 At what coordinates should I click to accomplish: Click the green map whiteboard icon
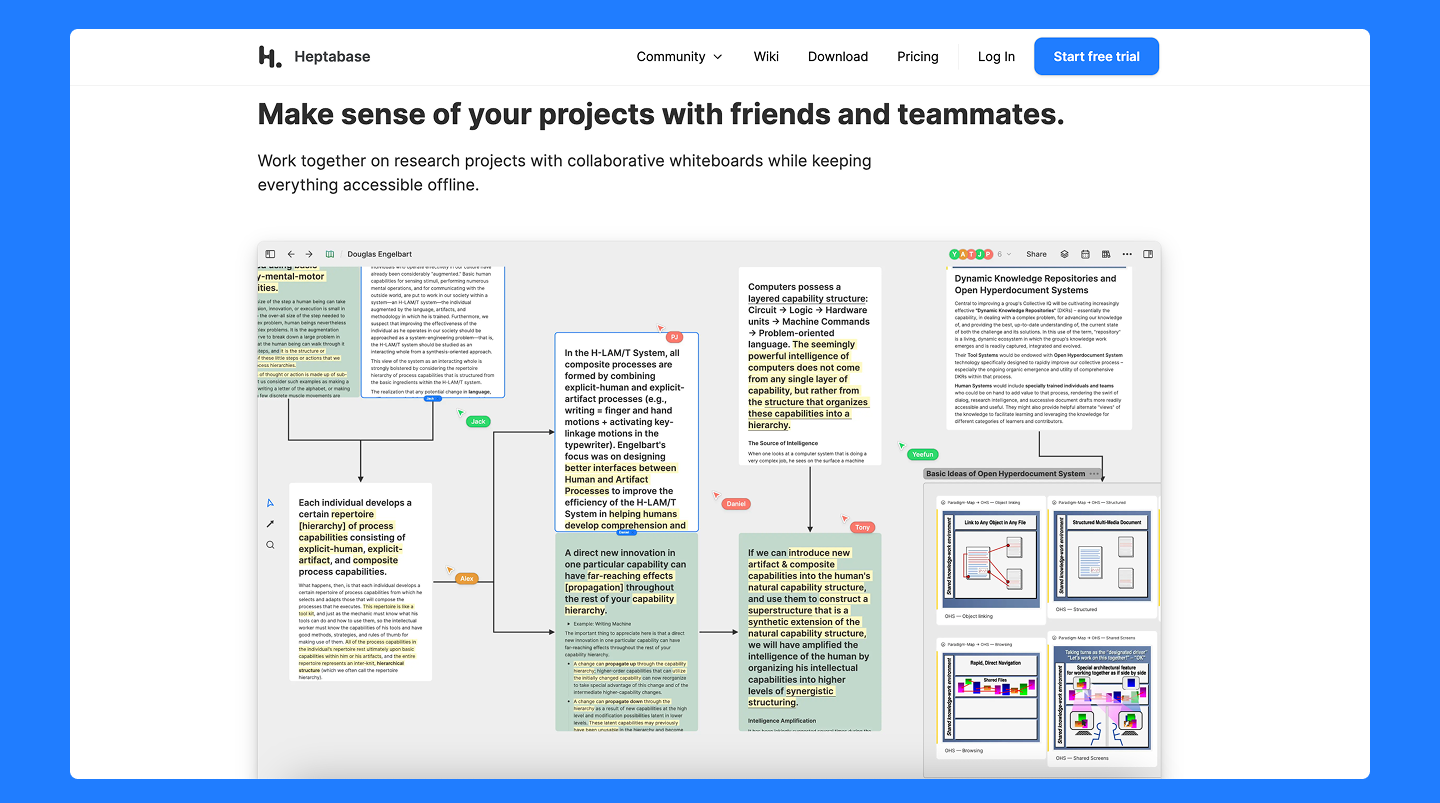[330, 254]
